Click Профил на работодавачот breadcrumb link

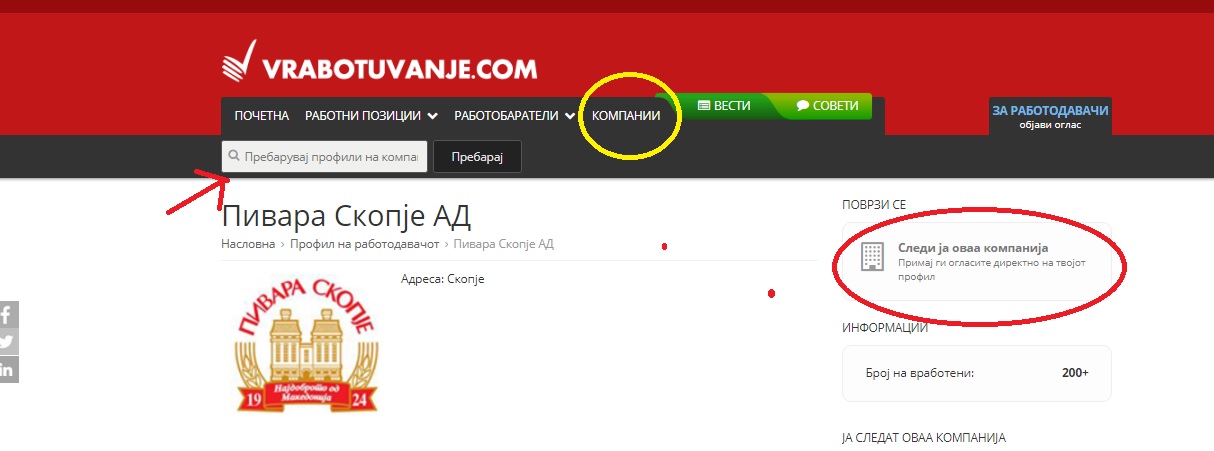click(x=364, y=244)
